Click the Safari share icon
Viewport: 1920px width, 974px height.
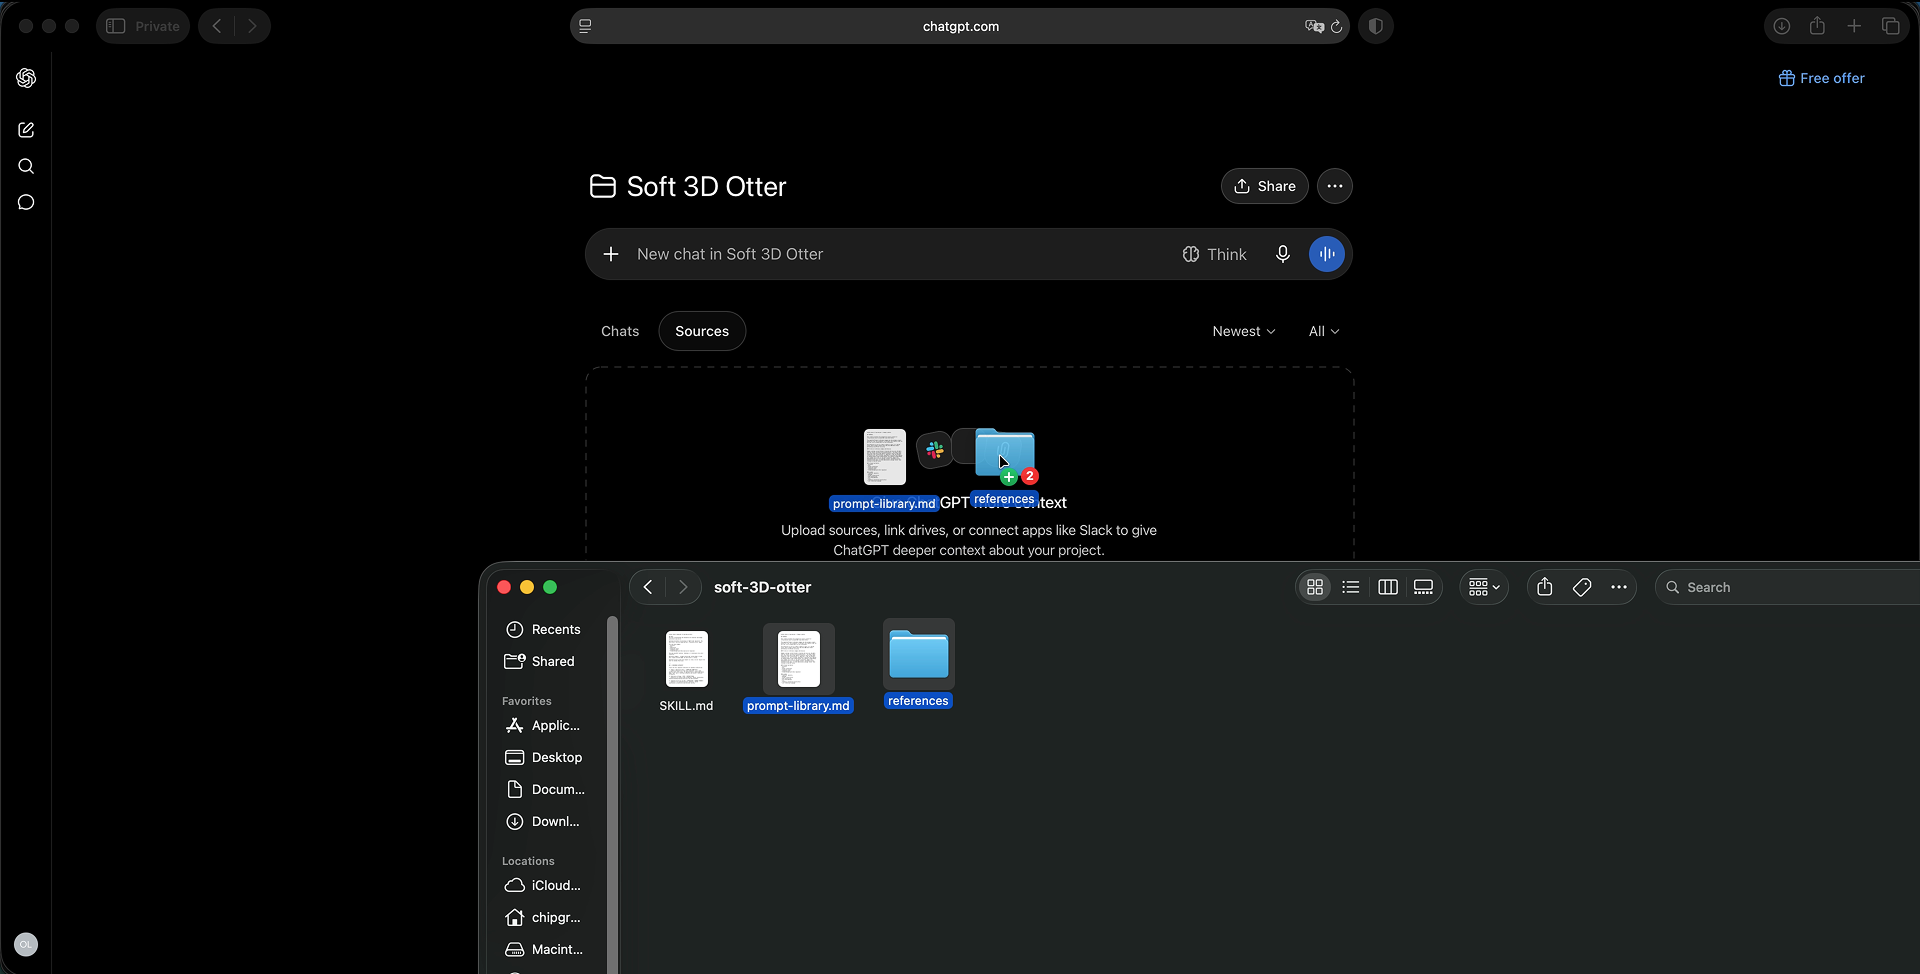click(x=1818, y=26)
